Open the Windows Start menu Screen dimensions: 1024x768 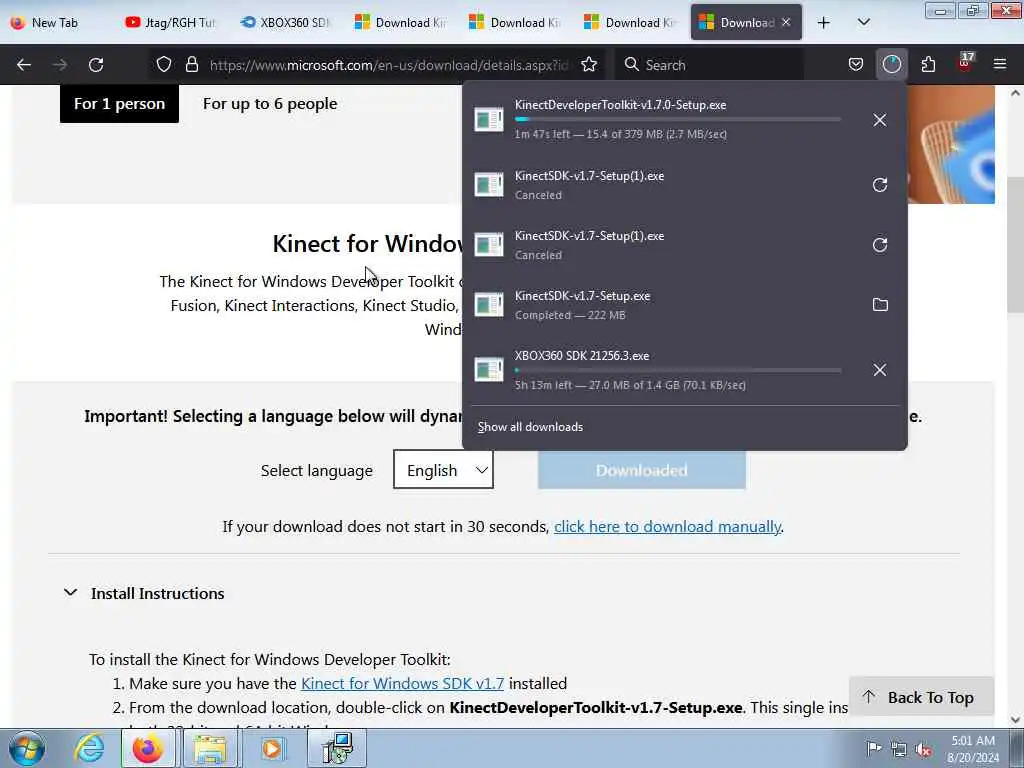click(27, 748)
